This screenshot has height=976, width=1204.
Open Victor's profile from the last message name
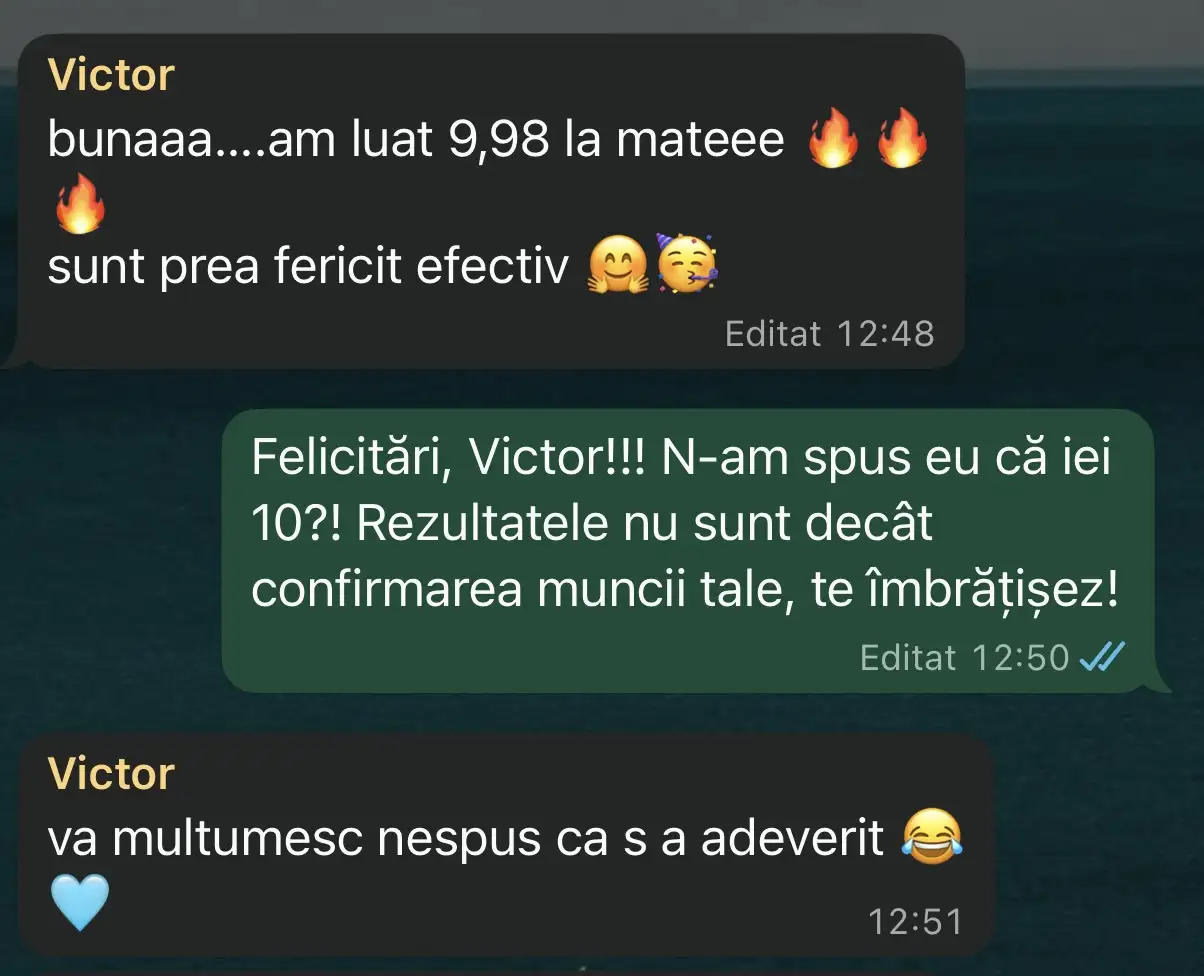[x=111, y=774]
